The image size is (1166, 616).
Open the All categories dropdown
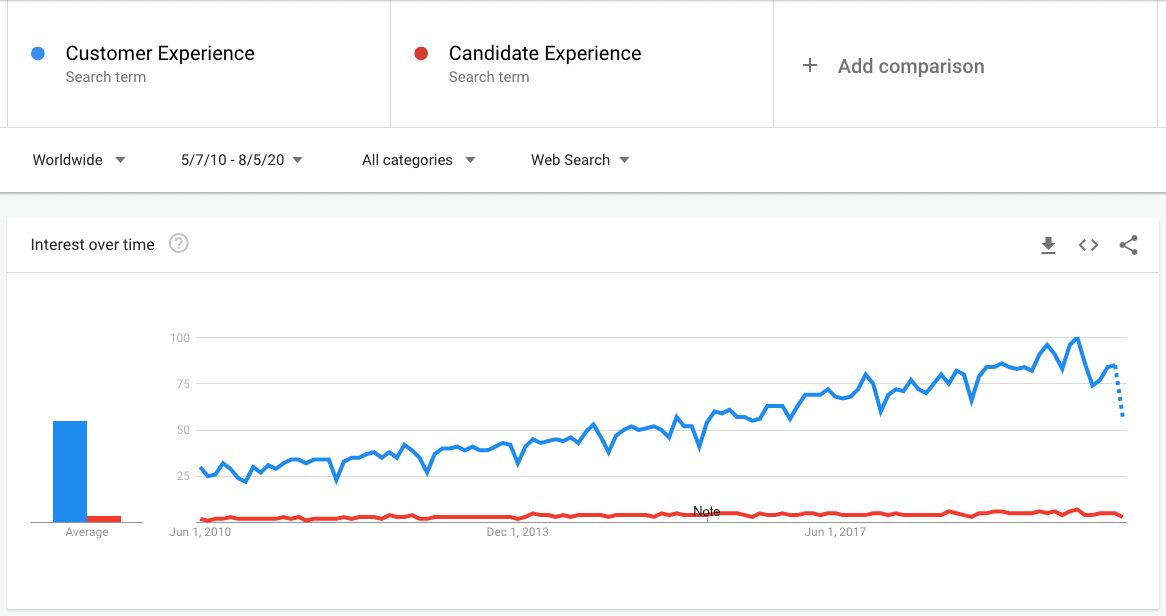point(418,160)
